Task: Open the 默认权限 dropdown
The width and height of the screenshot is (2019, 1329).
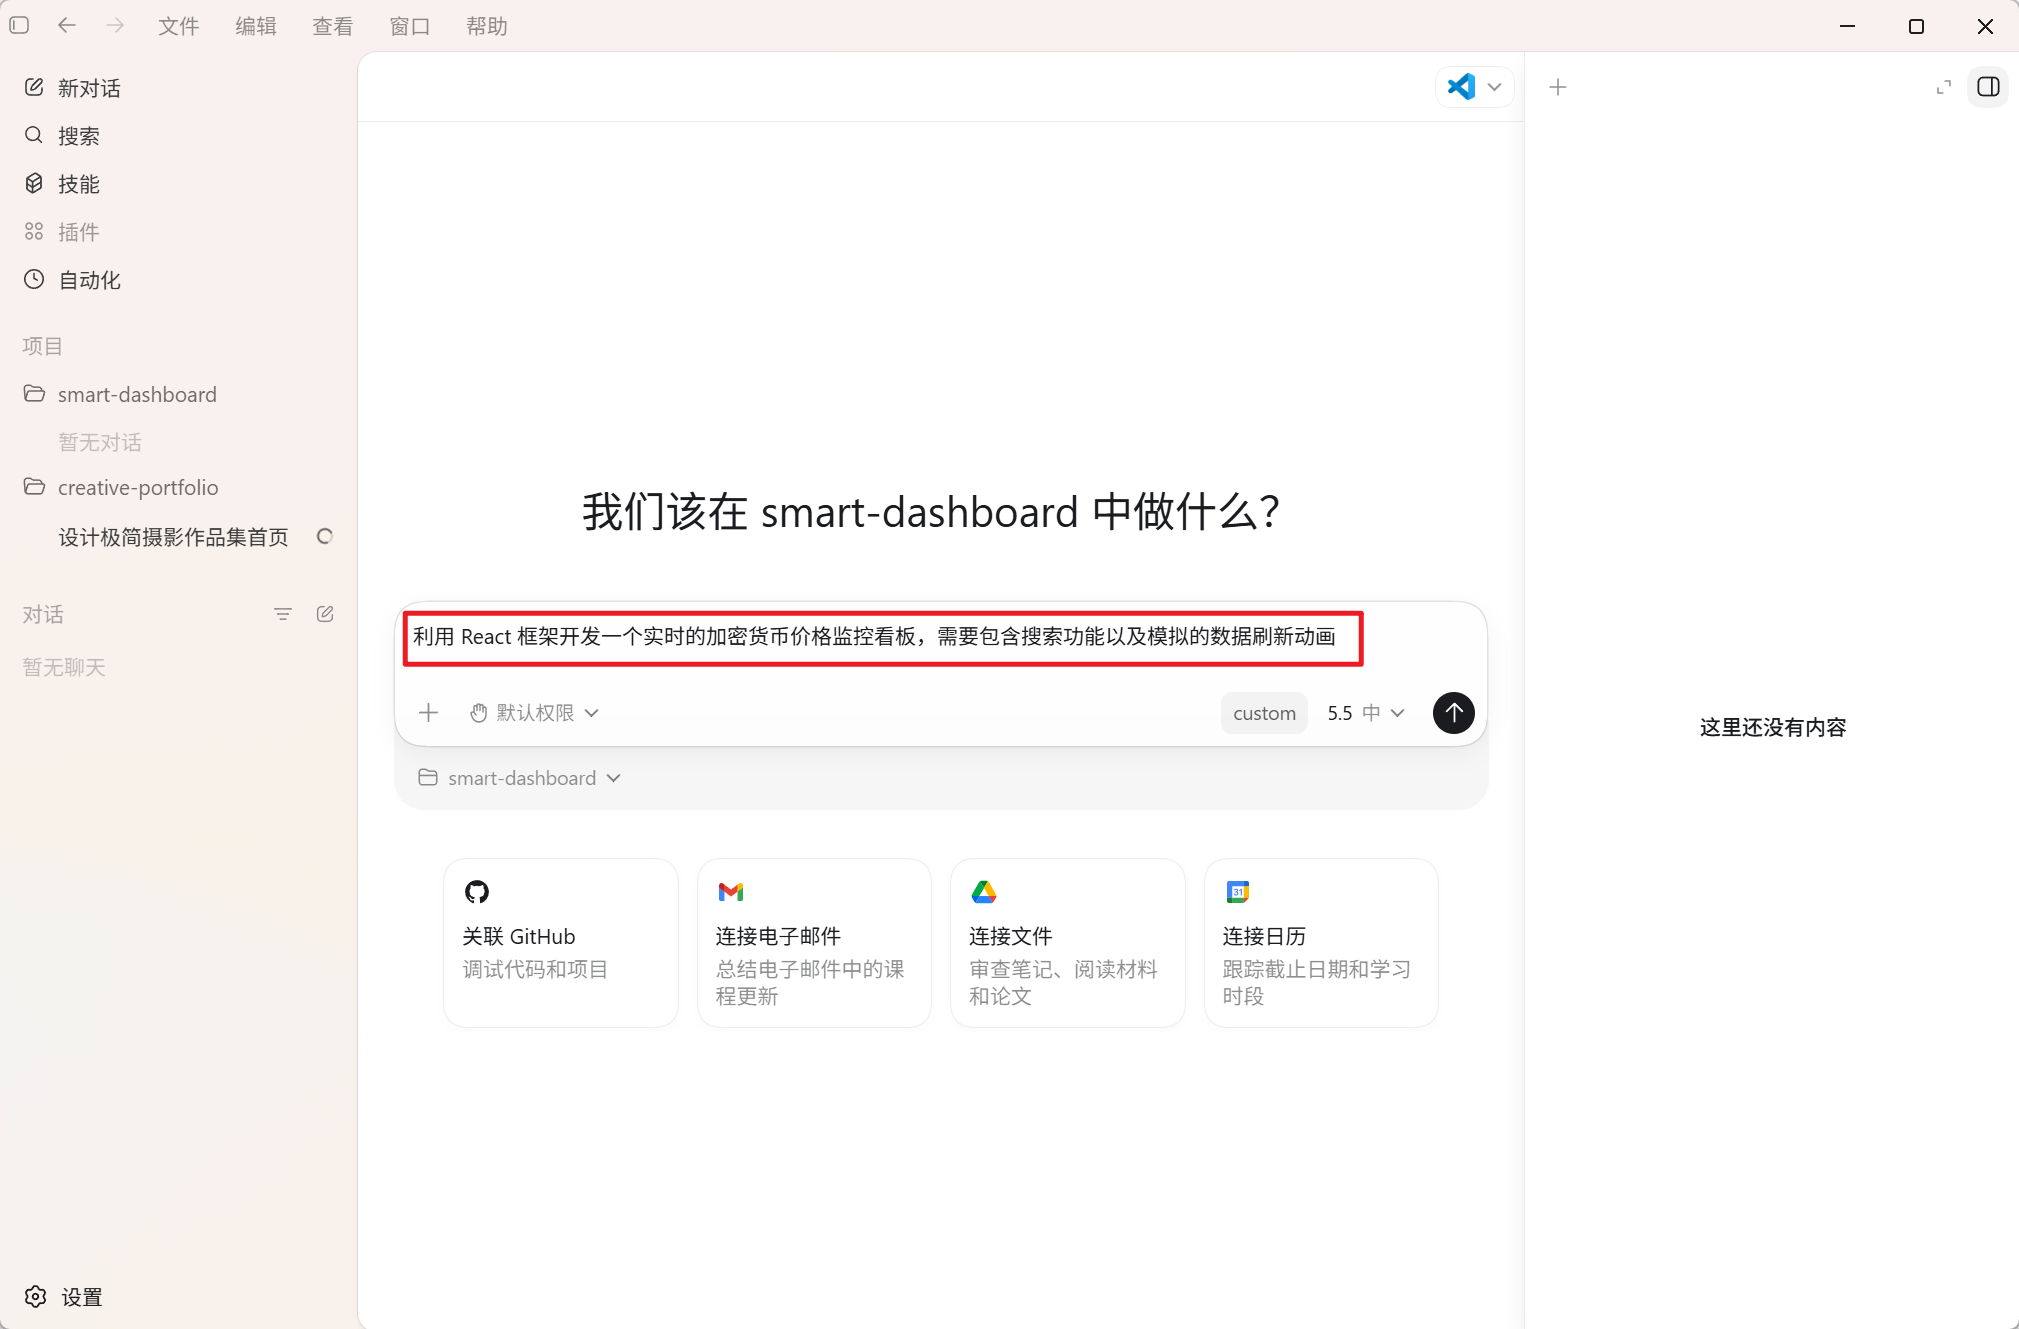Action: tap(534, 713)
